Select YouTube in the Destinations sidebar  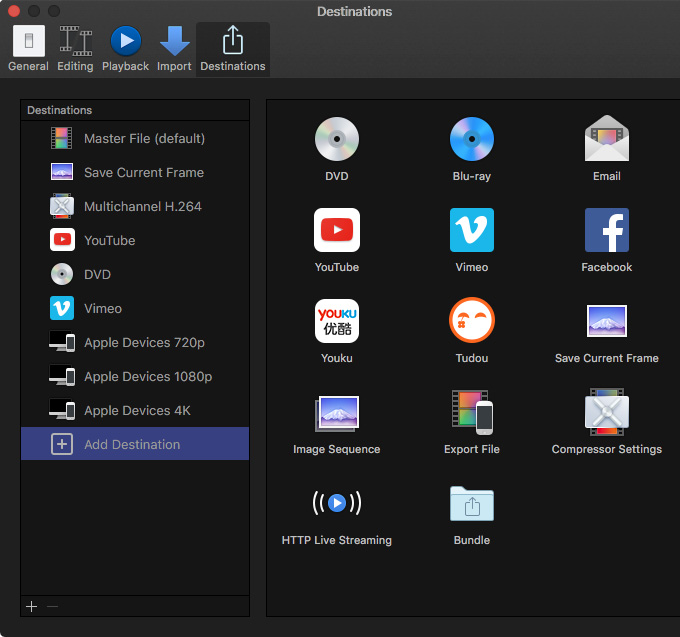(x=135, y=240)
